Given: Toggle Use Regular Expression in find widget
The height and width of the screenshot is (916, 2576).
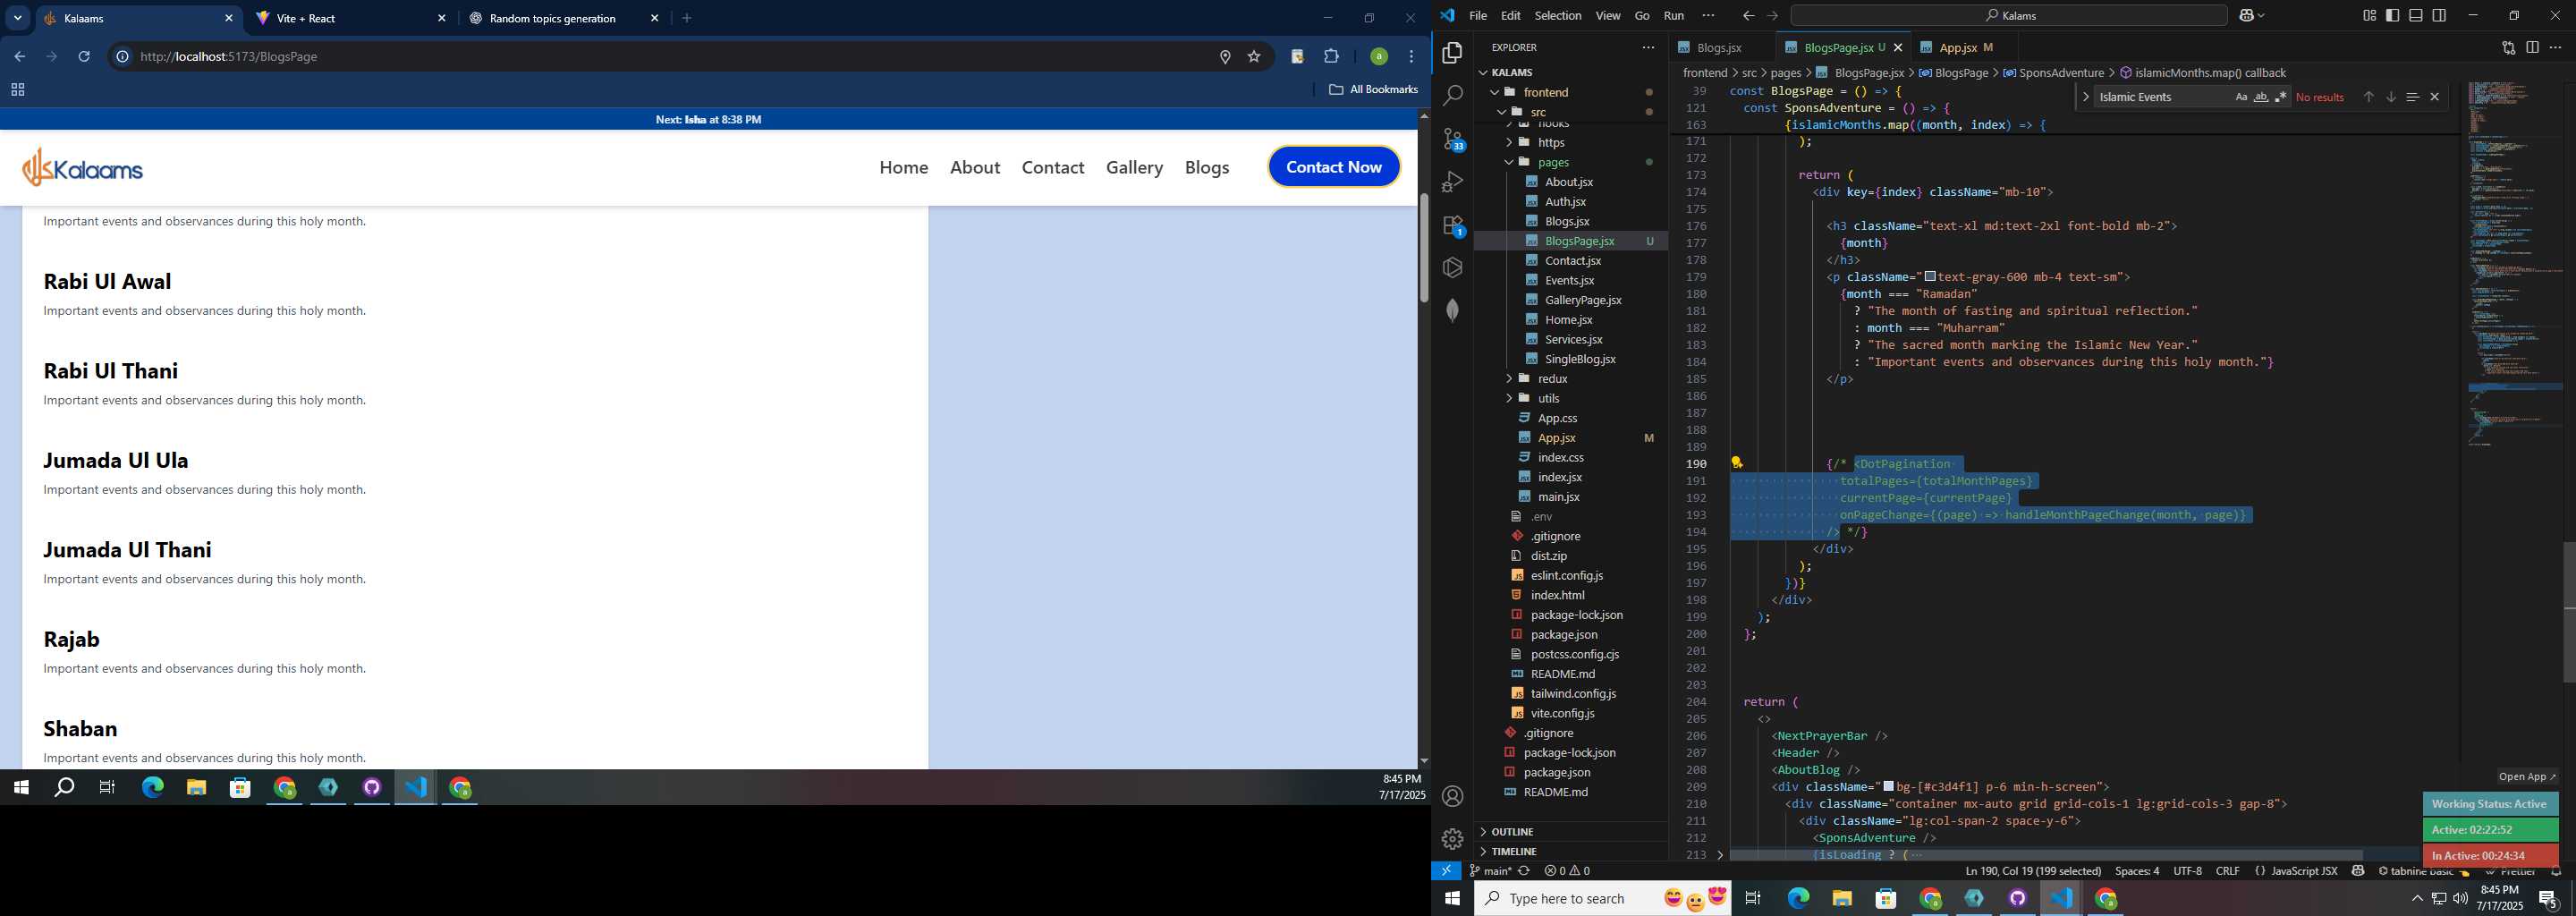Looking at the screenshot, I should pyautogui.click(x=2281, y=97).
